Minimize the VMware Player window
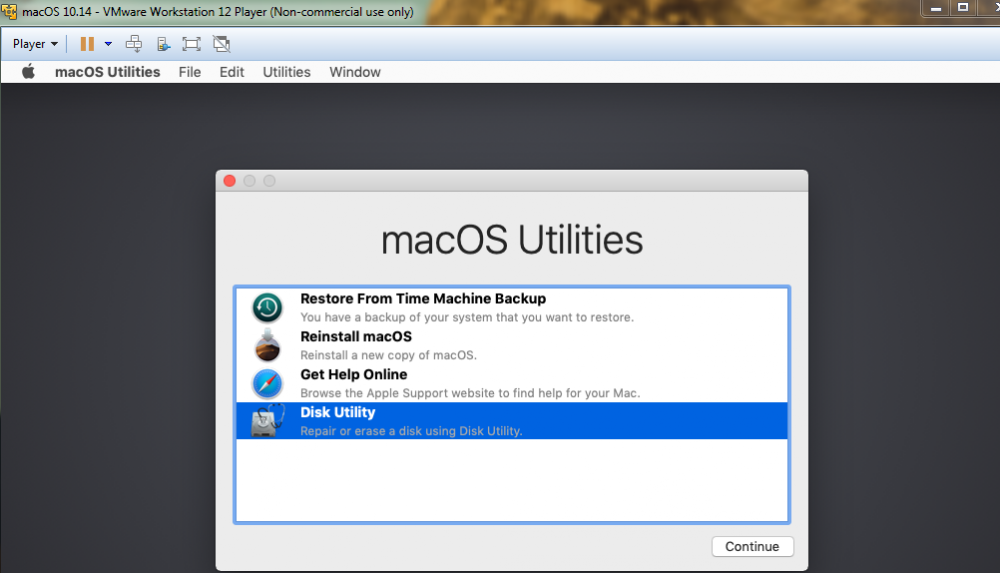The height and width of the screenshot is (573, 1000). (936, 8)
